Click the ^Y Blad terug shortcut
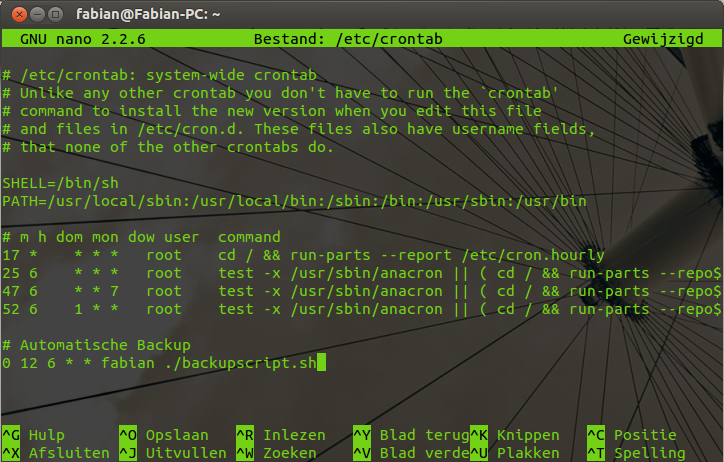The height and width of the screenshot is (462, 724). [411, 435]
